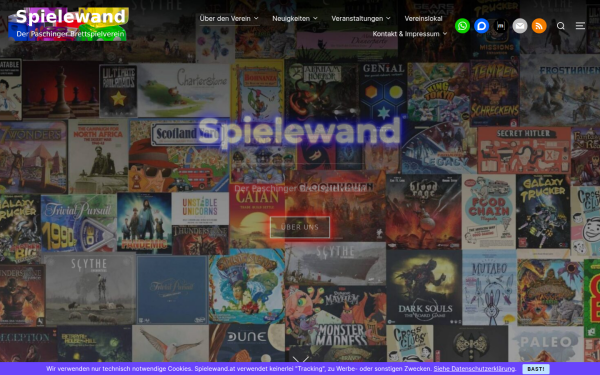This screenshot has height=375, width=600.
Task: Dismiss cookie notice with BAST! button
Action: [x=536, y=369]
